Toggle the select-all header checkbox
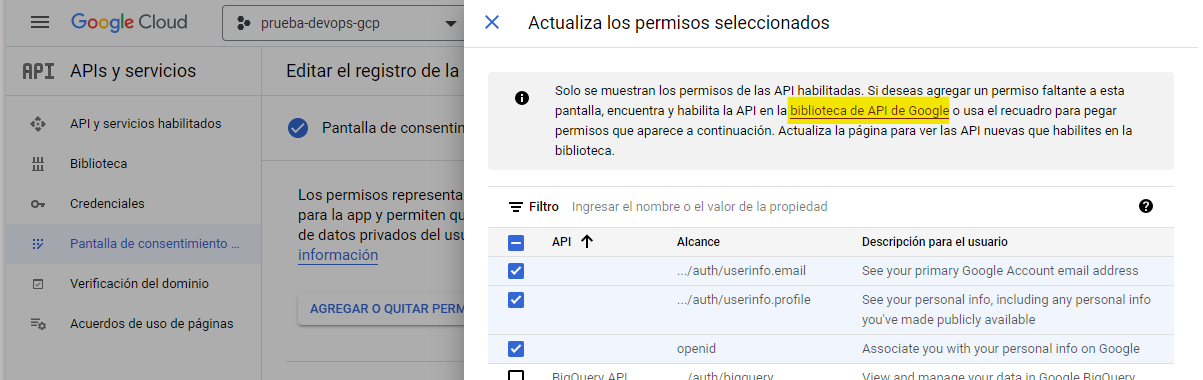The image size is (1203, 380). tap(516, 242)
